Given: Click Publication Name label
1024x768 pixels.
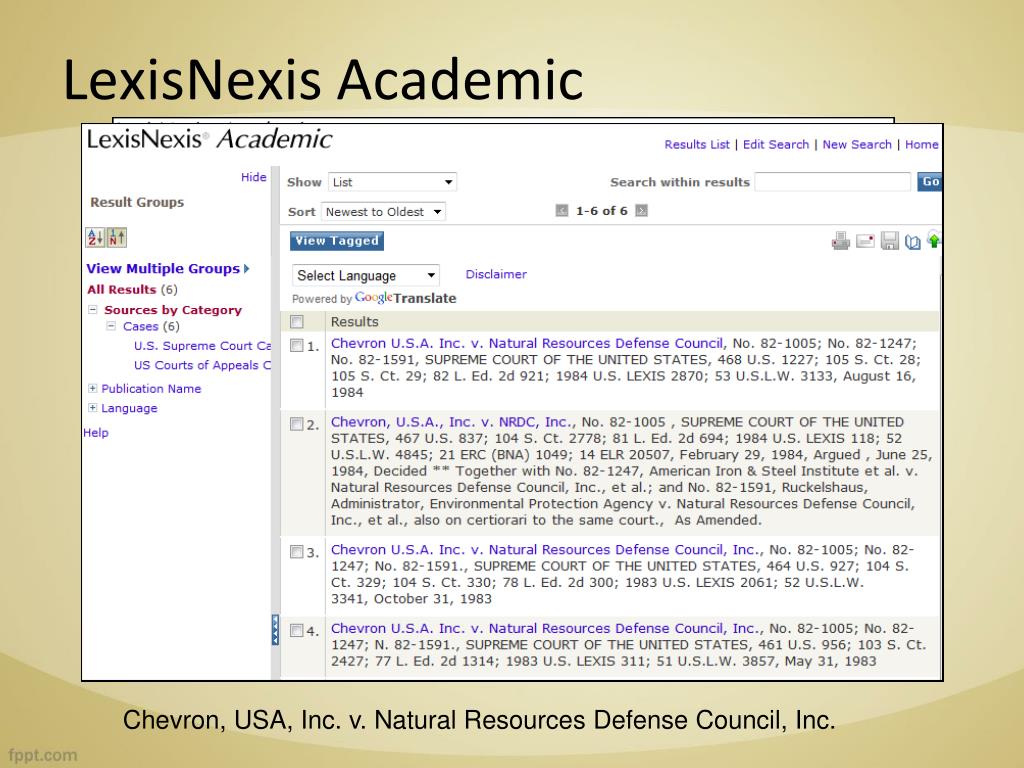Looking at the screenshot, I should [x=151, y=389].
